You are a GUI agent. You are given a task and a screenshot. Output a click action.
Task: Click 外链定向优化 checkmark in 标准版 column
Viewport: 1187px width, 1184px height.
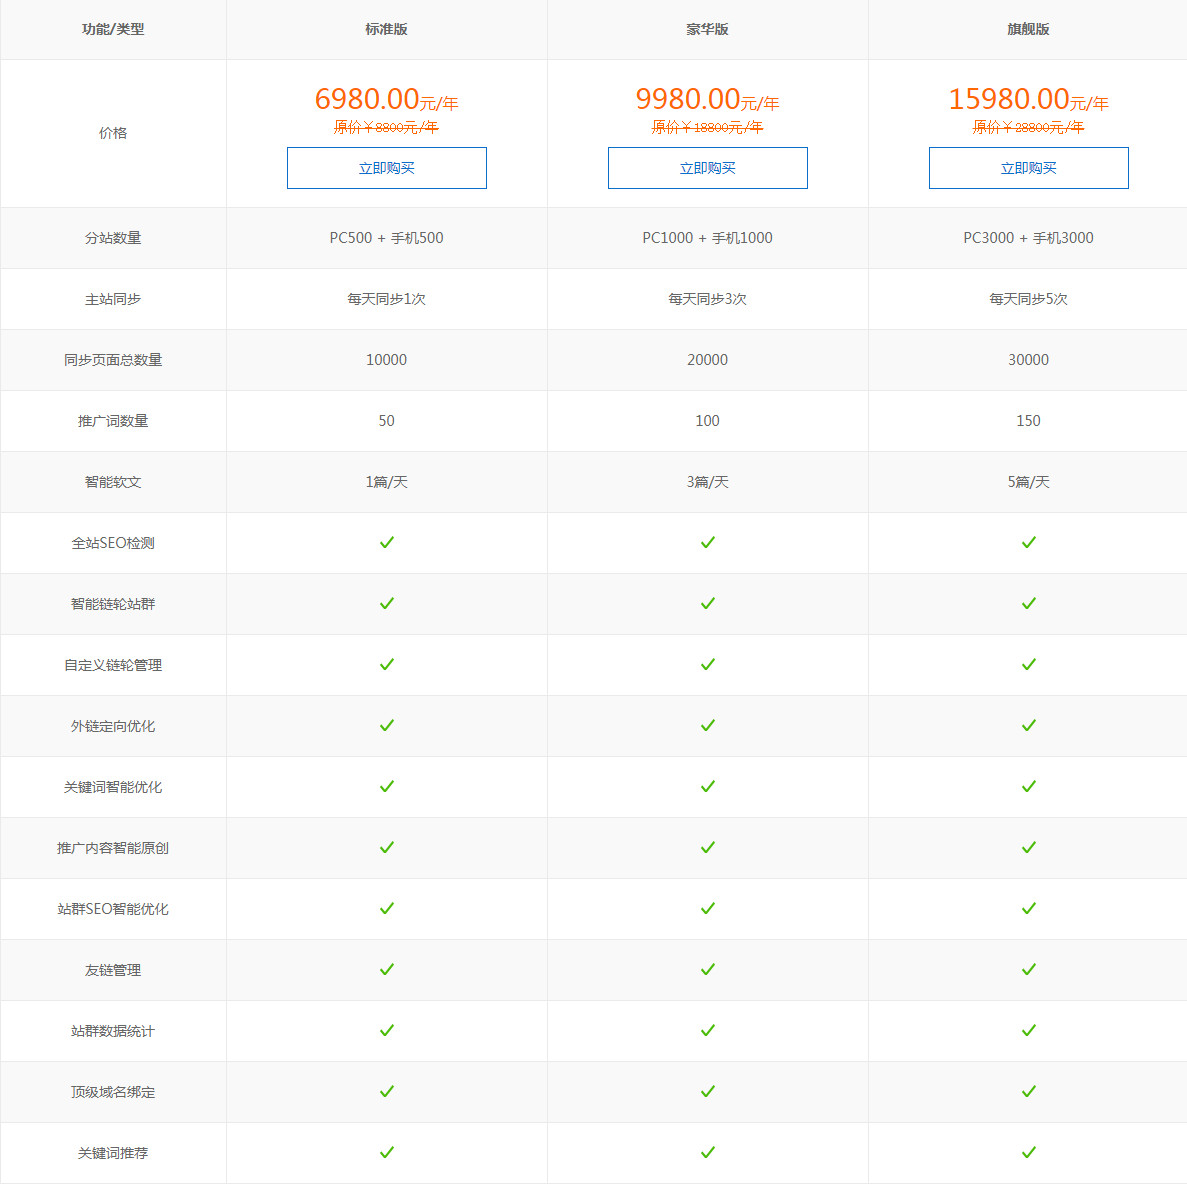(386, 725)
